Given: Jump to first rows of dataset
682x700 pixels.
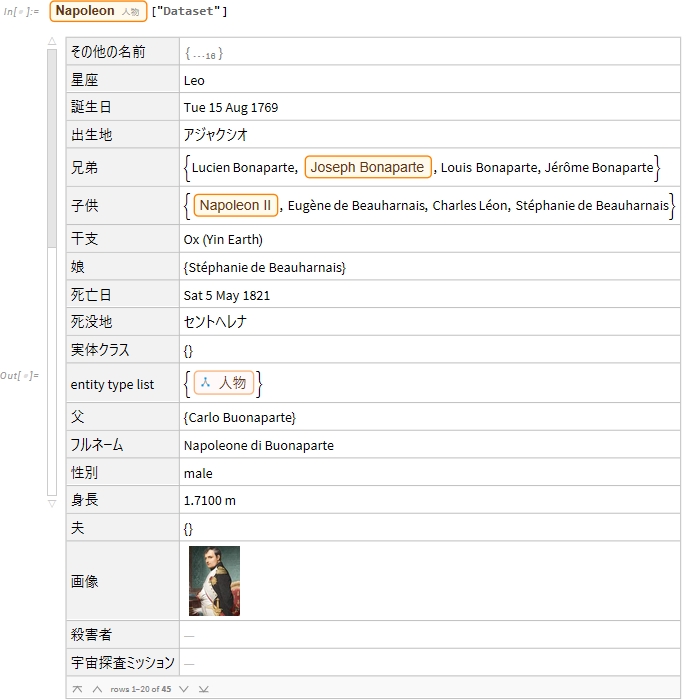Looking at the screenshot, I should click(x=76, y=689).
